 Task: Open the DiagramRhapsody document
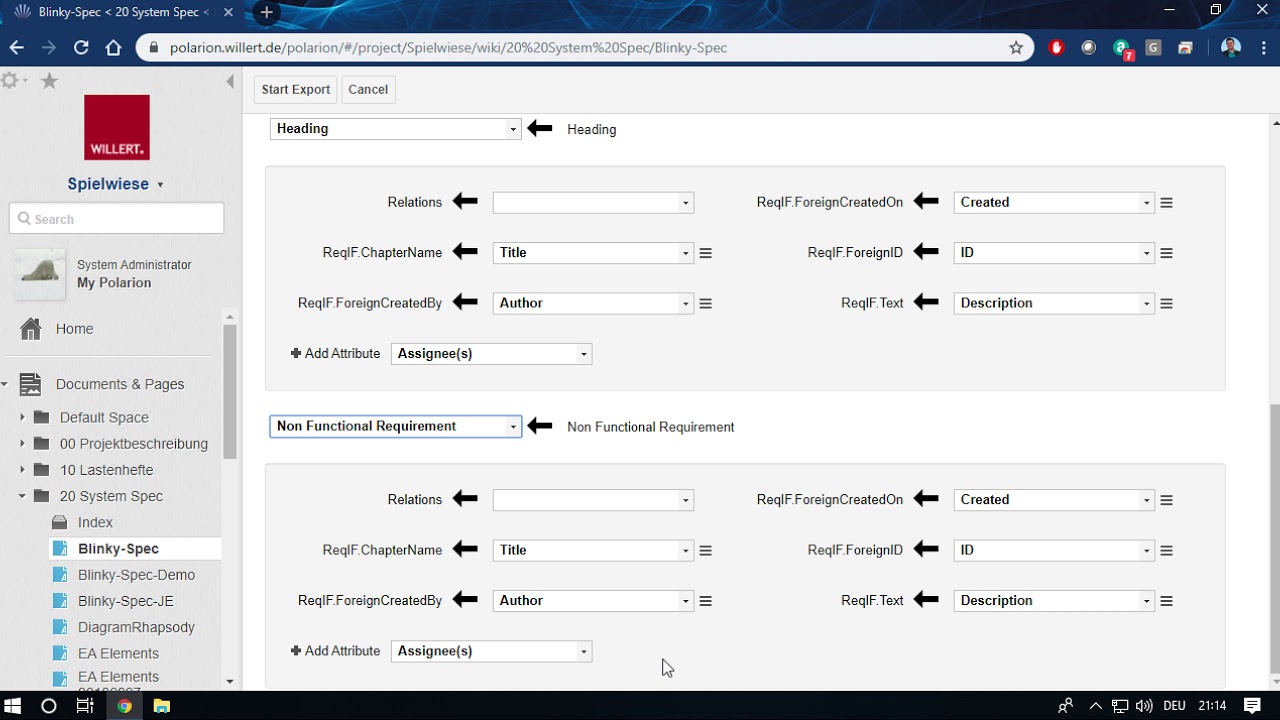(136, 627)
